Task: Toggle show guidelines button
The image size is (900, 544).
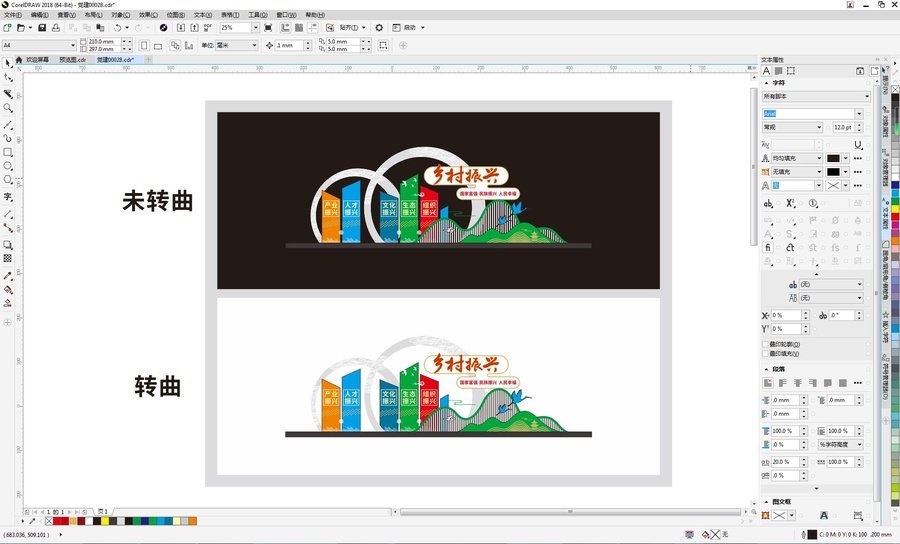Action: [x=313, y=28]
